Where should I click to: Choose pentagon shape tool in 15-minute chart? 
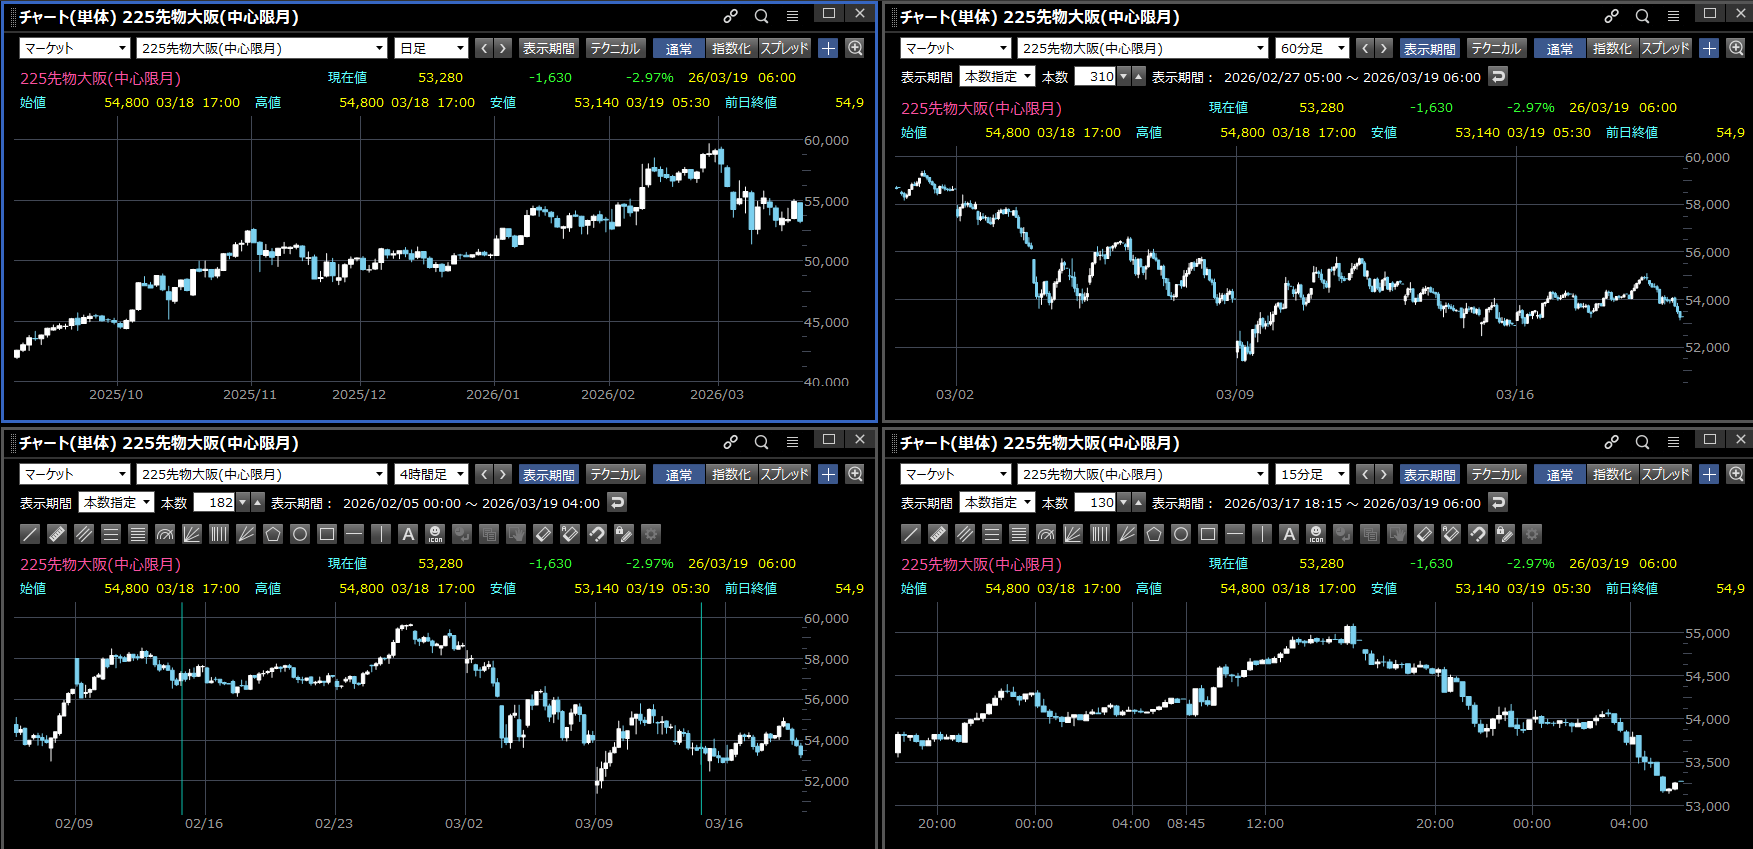(1154, 534)
